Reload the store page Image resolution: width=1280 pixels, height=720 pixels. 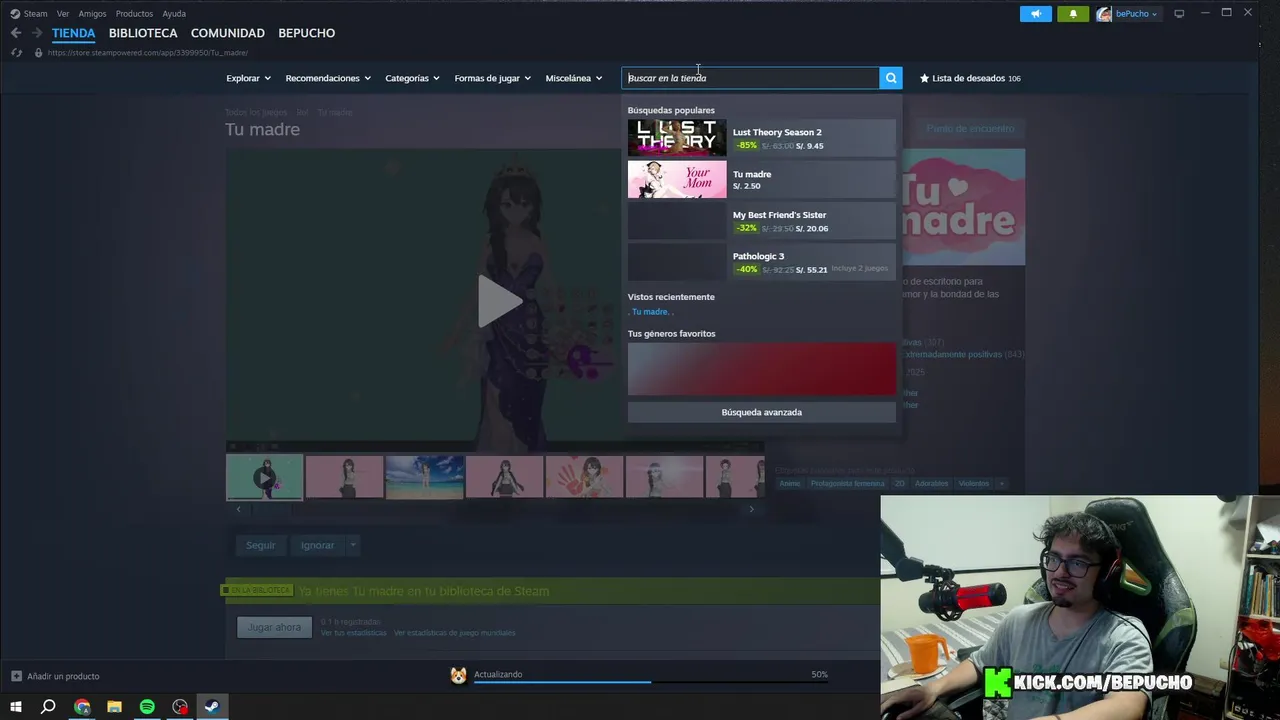(16, 52)
